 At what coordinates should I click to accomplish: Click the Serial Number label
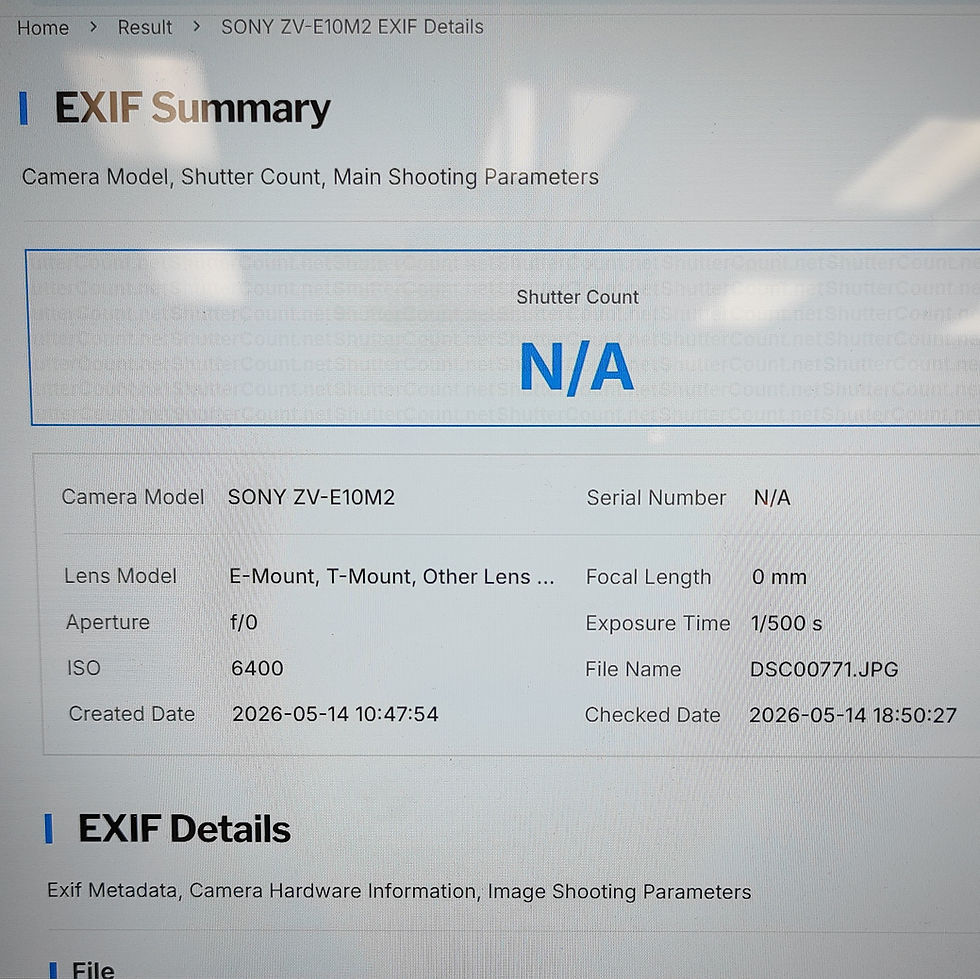pyautogui.click(x=656, y=498)
